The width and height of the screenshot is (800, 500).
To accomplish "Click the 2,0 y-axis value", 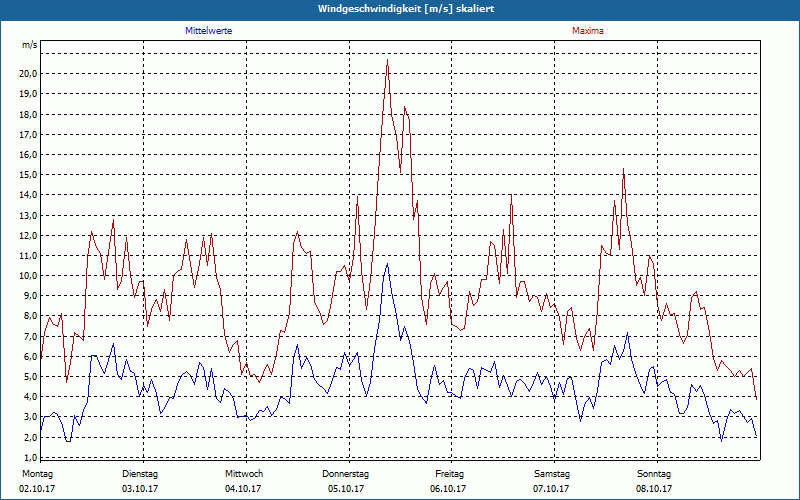I will point(30,437).
